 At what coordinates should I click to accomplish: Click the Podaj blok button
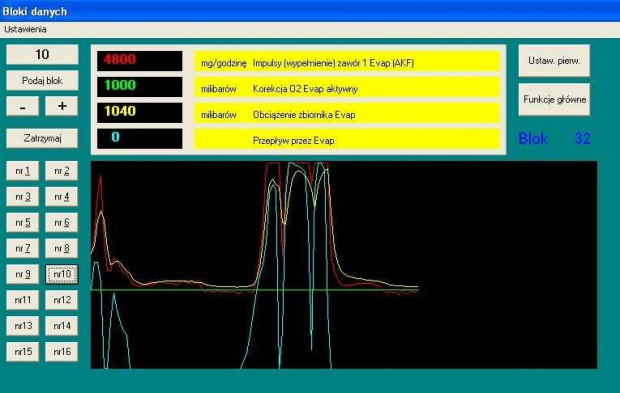tap(42, 81)
